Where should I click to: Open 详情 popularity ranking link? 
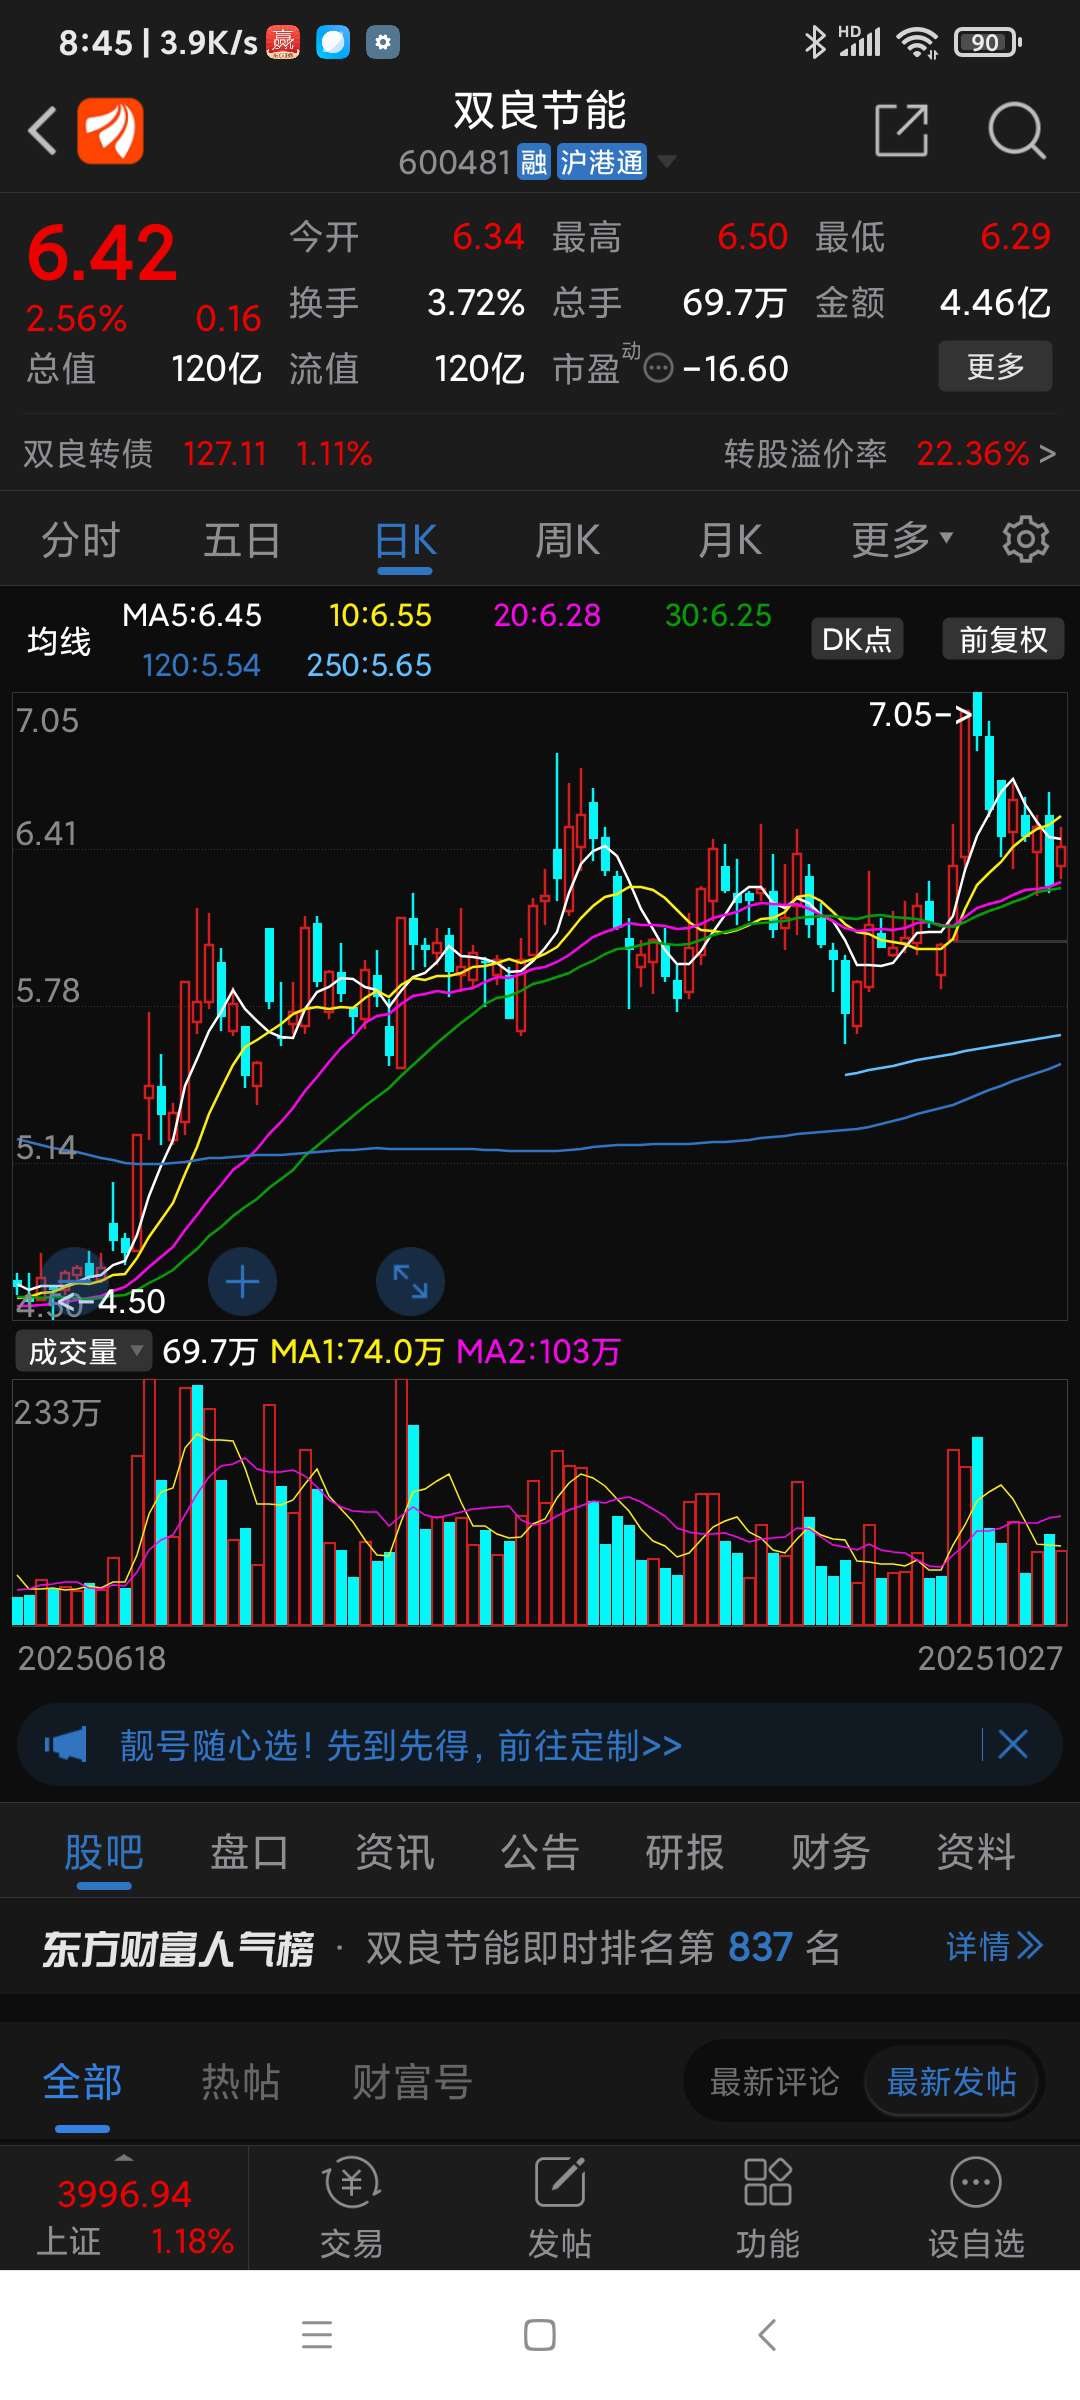pos(994,1947)
